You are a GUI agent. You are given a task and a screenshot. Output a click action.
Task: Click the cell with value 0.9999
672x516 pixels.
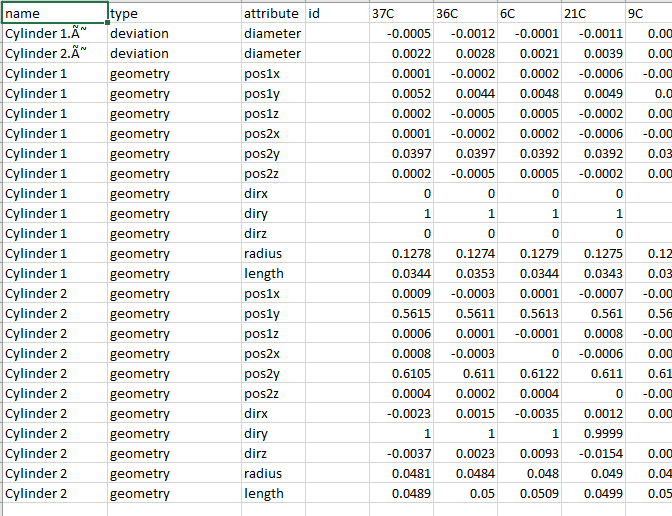592,433
